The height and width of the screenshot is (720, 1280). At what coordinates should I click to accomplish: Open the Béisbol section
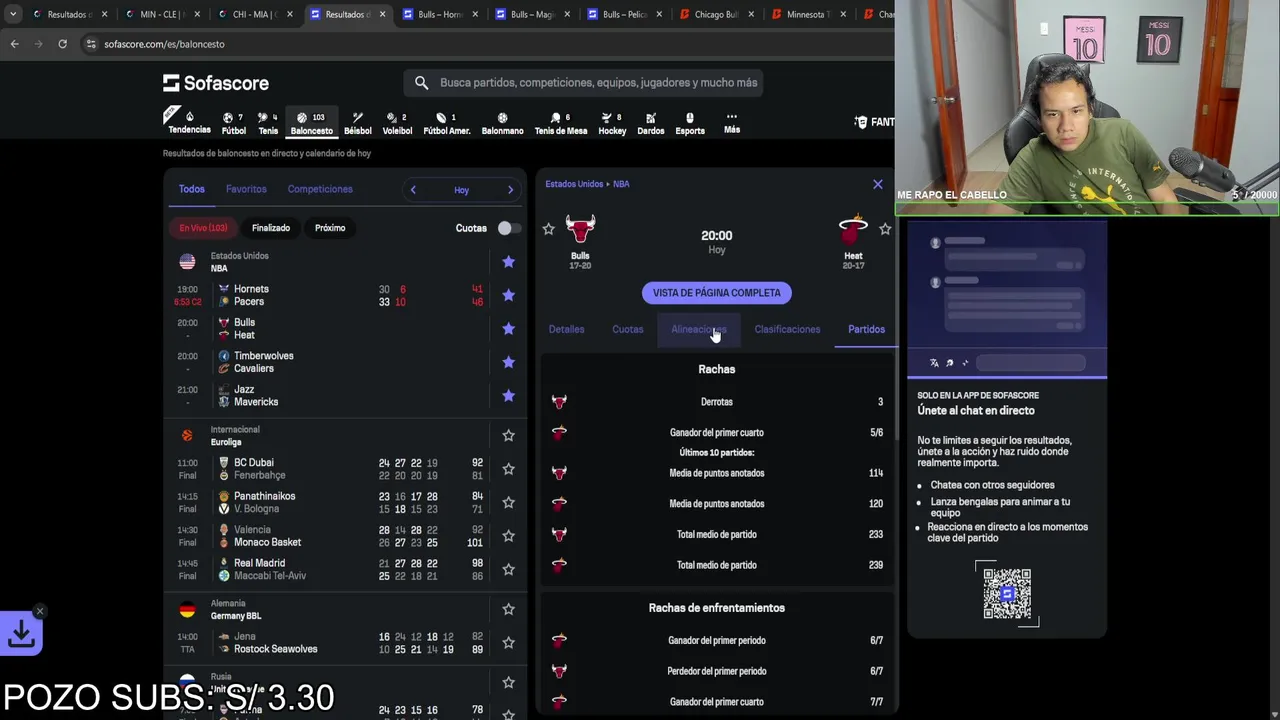point(357,122)
